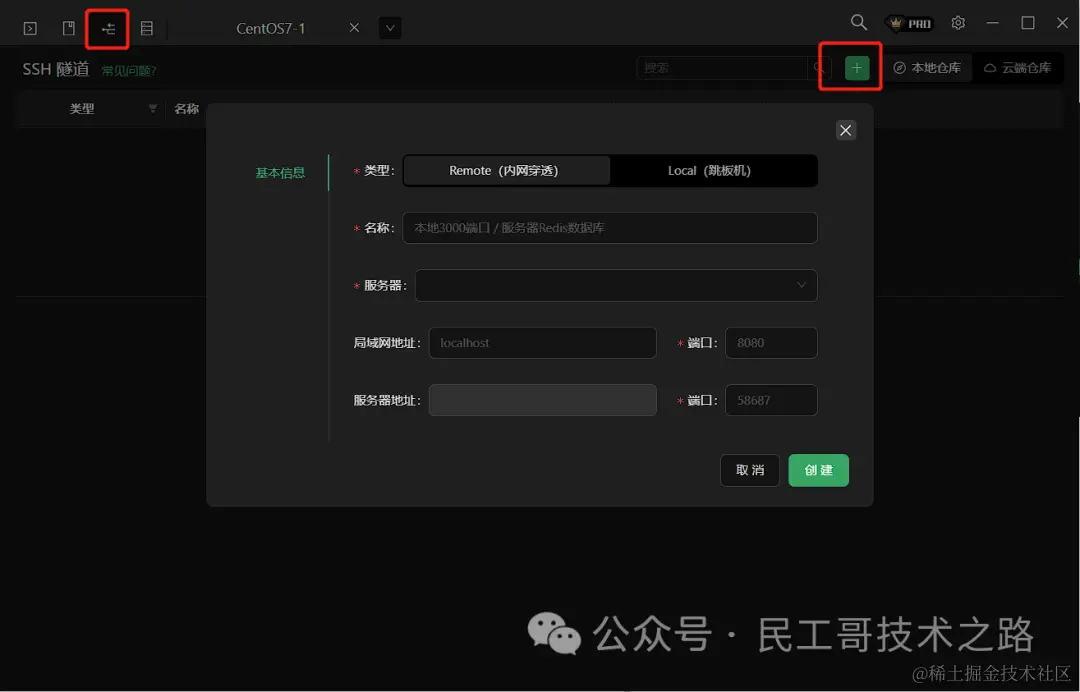This screenshot has height=692, width=1080.
Task: Open the CentOS7-1 tab dropdown arrow
Action: click(389, 28)
